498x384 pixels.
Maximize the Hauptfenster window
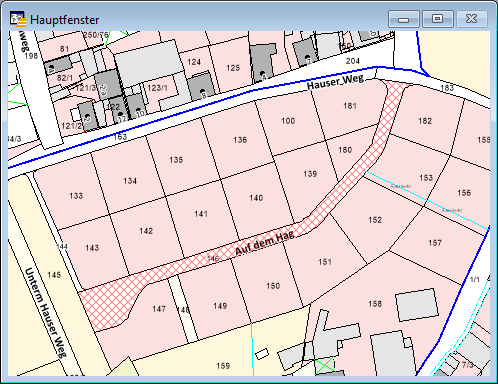click(x=438, y=19)
